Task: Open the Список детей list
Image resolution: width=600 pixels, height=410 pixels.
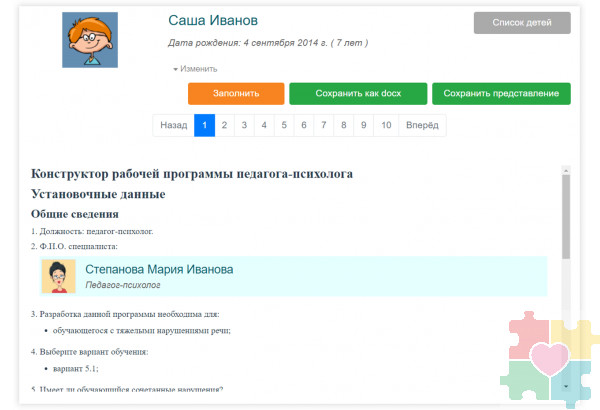Action: point(522,23)
